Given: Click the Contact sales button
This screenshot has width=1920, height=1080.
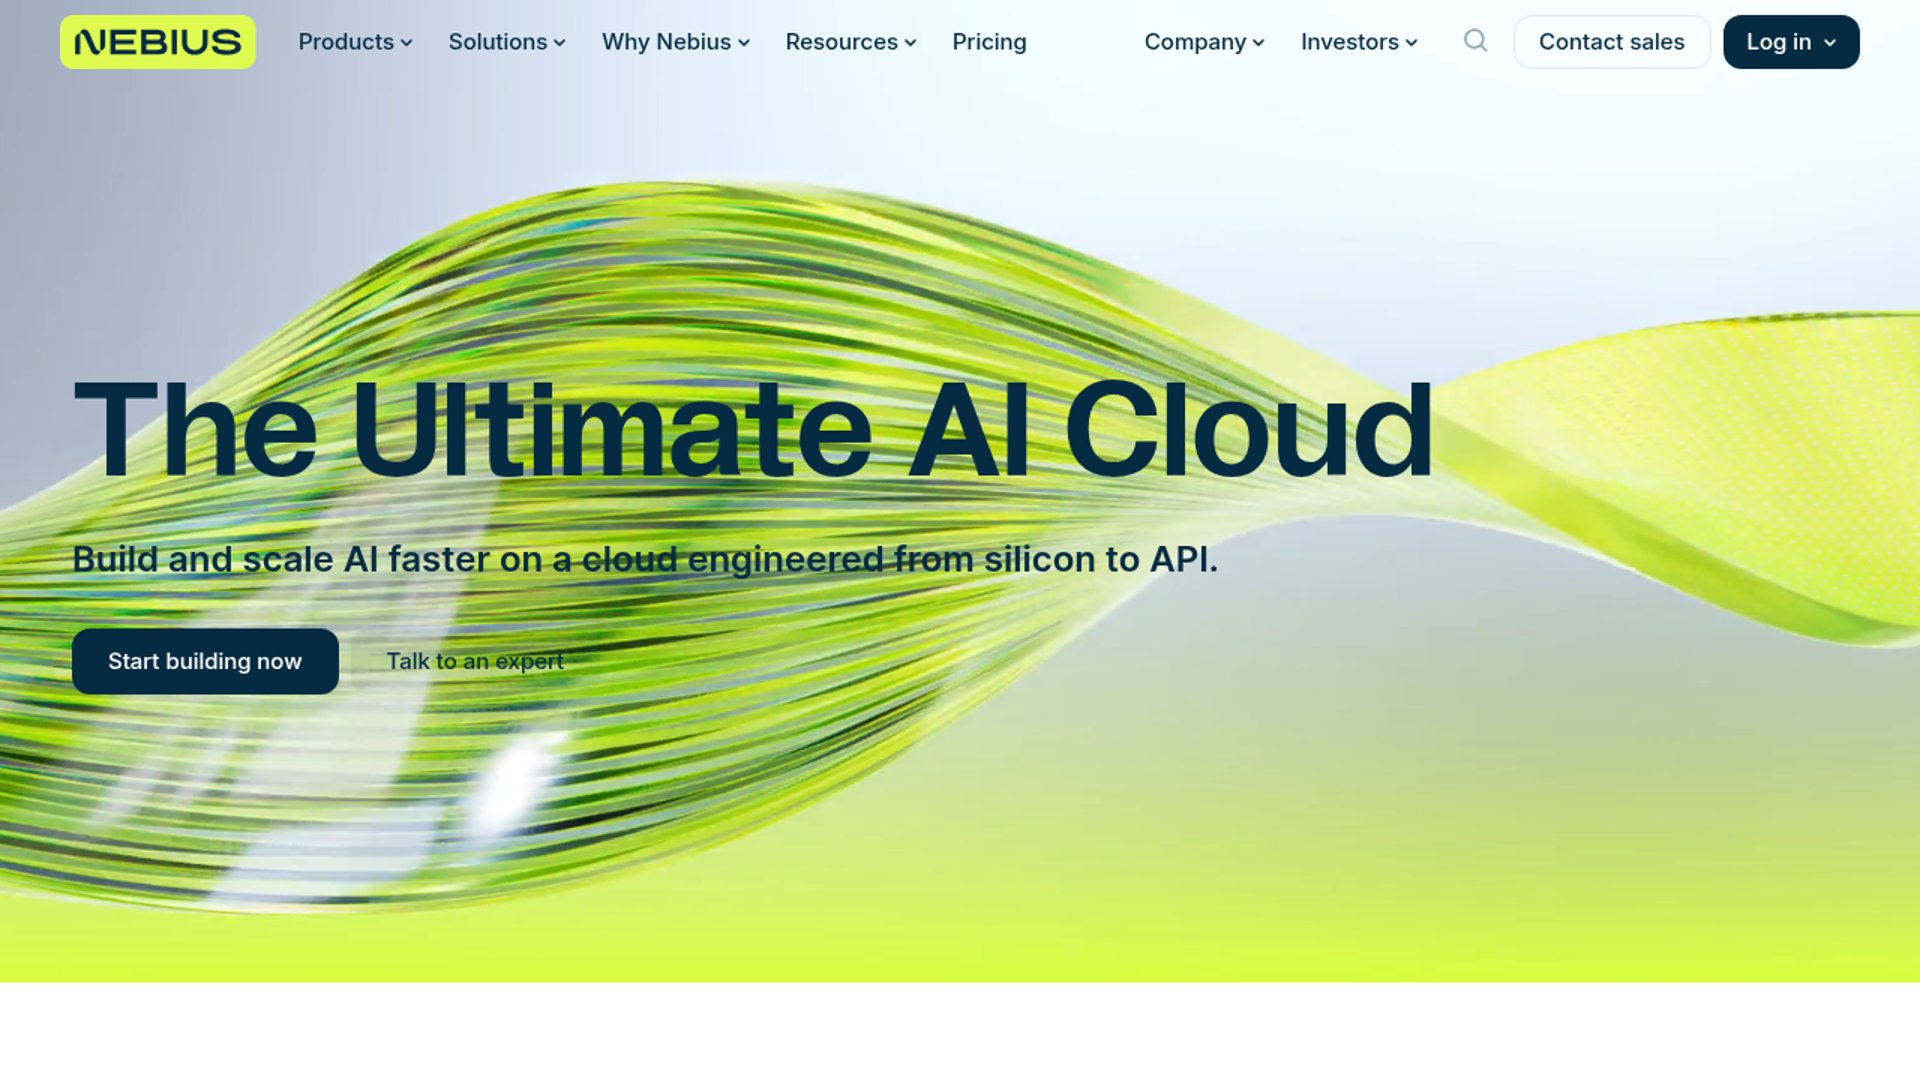Looking at the screenshot, I should 1612,42.
